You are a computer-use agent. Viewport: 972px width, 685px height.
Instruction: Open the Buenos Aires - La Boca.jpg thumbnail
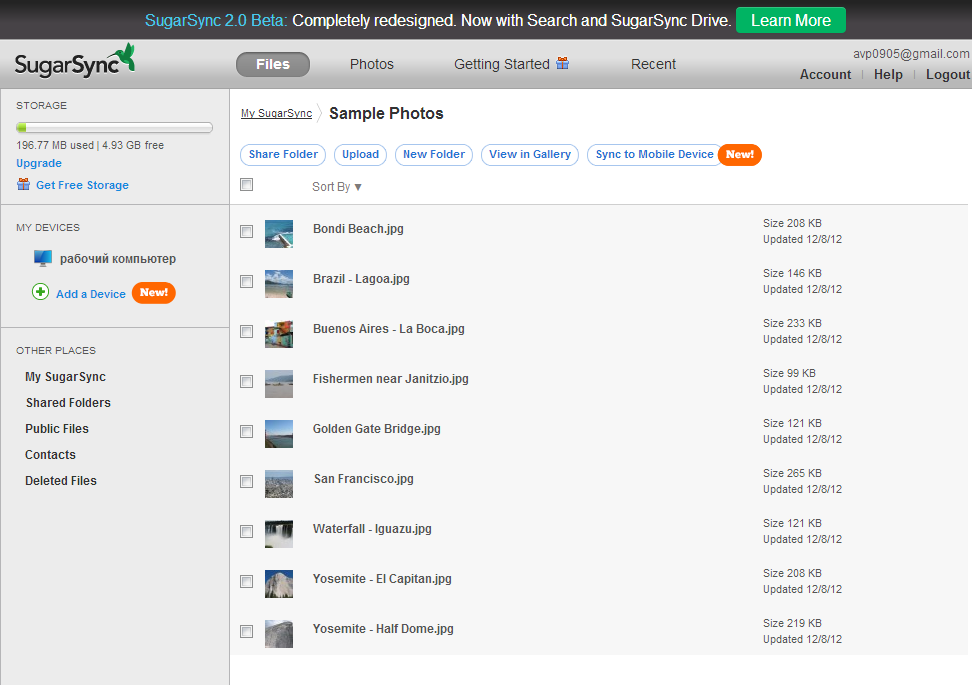point(279,334)
